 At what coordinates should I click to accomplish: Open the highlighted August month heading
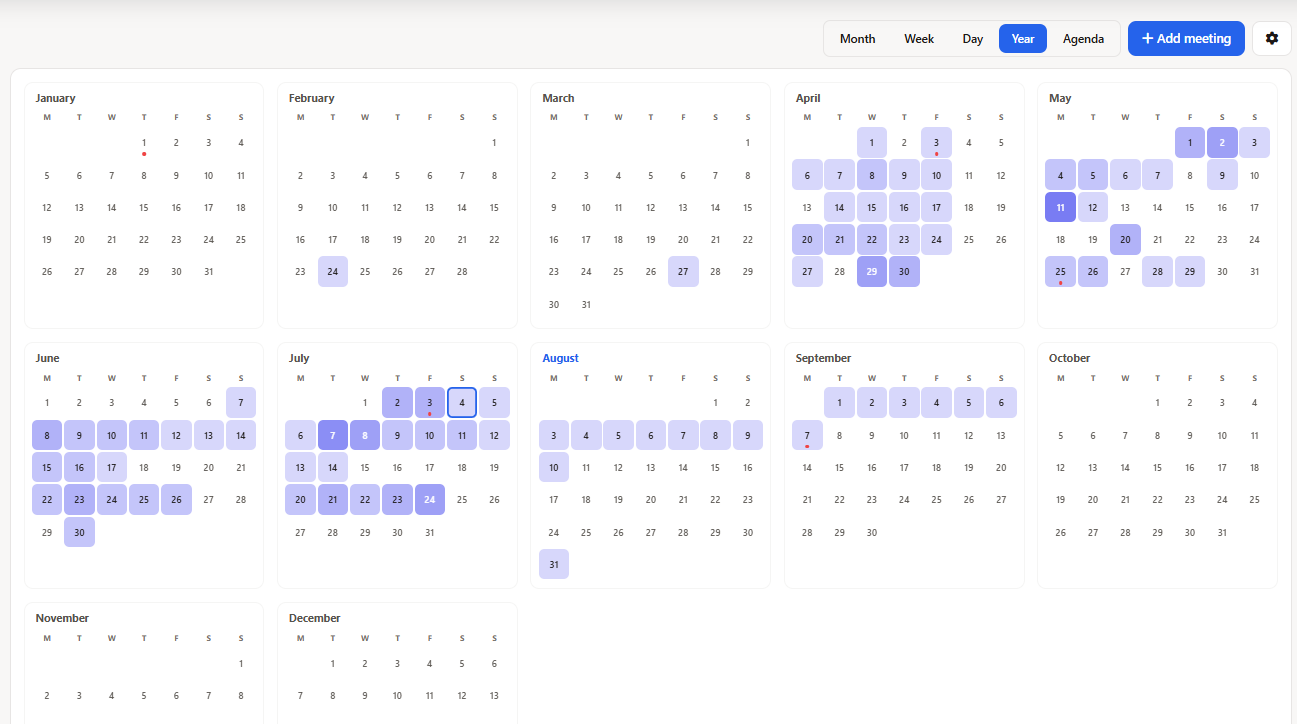point(560,358)
